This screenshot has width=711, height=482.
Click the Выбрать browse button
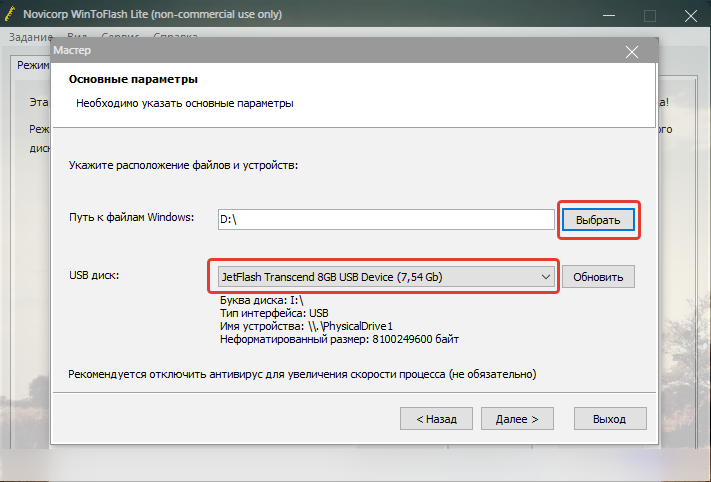pyautogui.click(x=598, y=220)
